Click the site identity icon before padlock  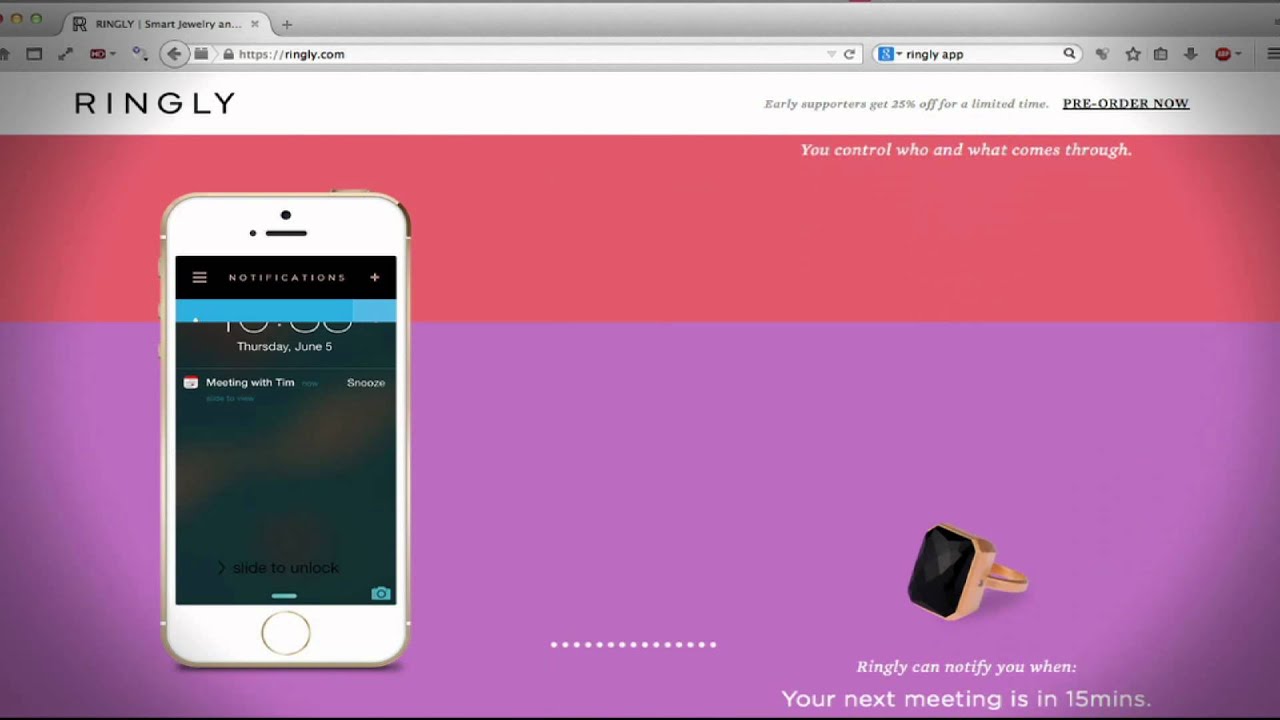point(201,54)
